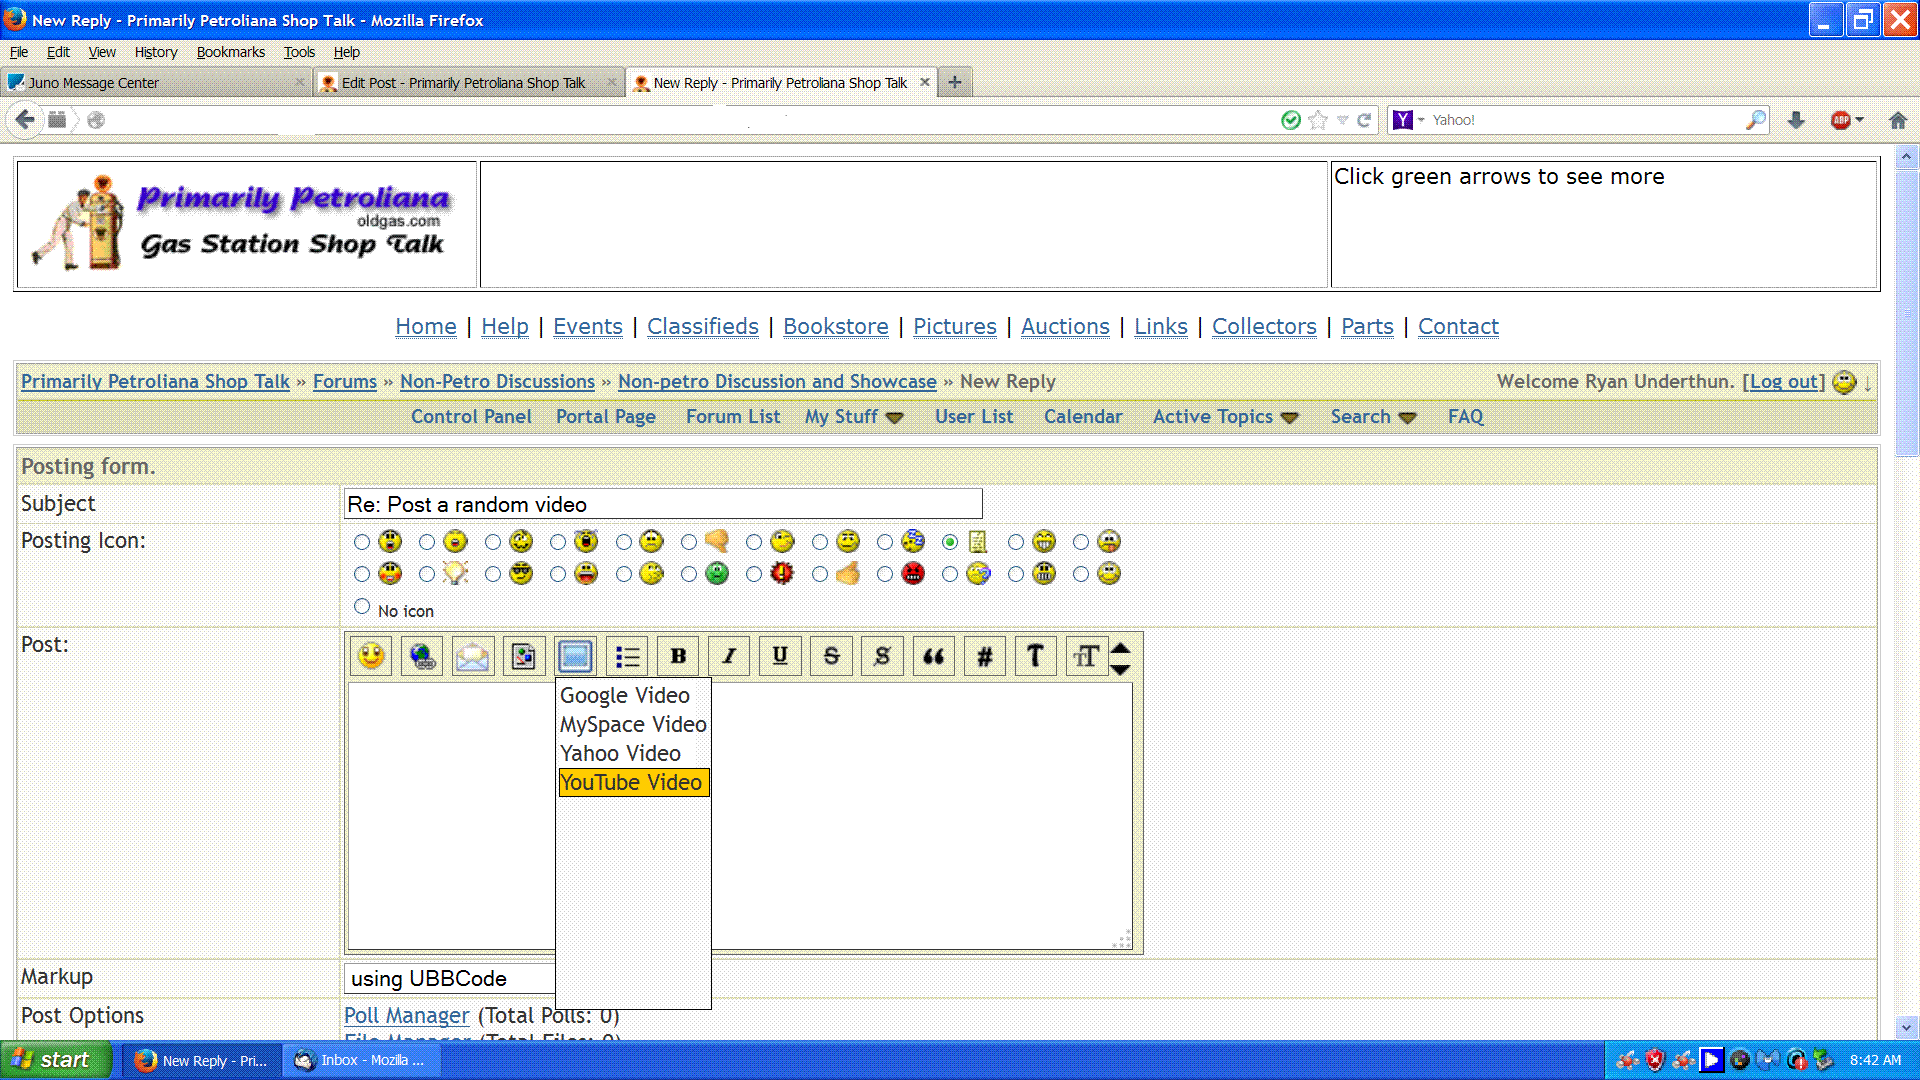The height and width of the screenshot is (1080, 1920).
Task: Click the Log out link
Action: 1784,382
